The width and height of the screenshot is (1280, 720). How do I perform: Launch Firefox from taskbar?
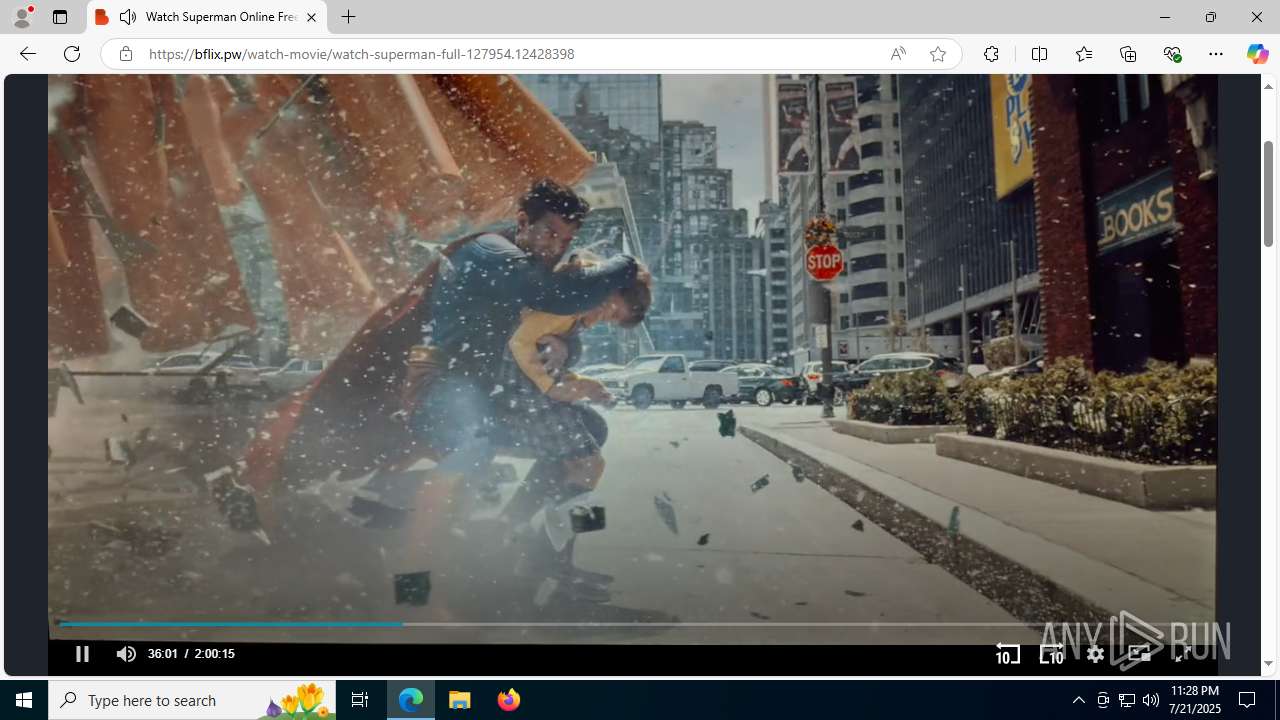[508, 700]
